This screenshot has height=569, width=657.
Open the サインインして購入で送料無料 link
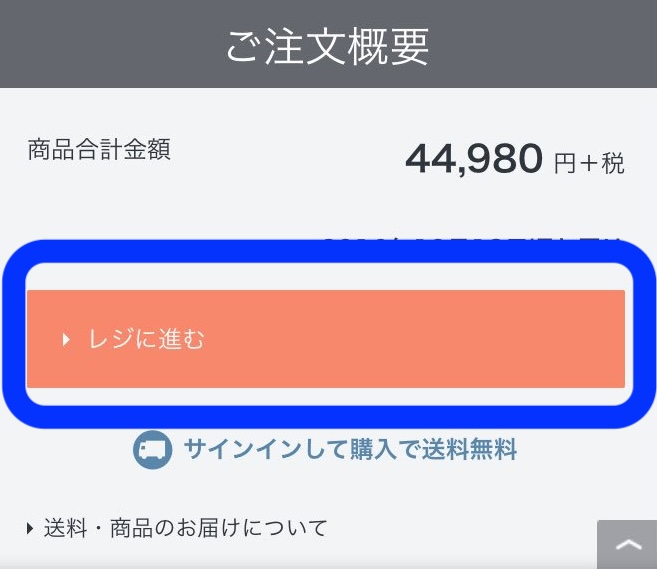pos(349,450)
